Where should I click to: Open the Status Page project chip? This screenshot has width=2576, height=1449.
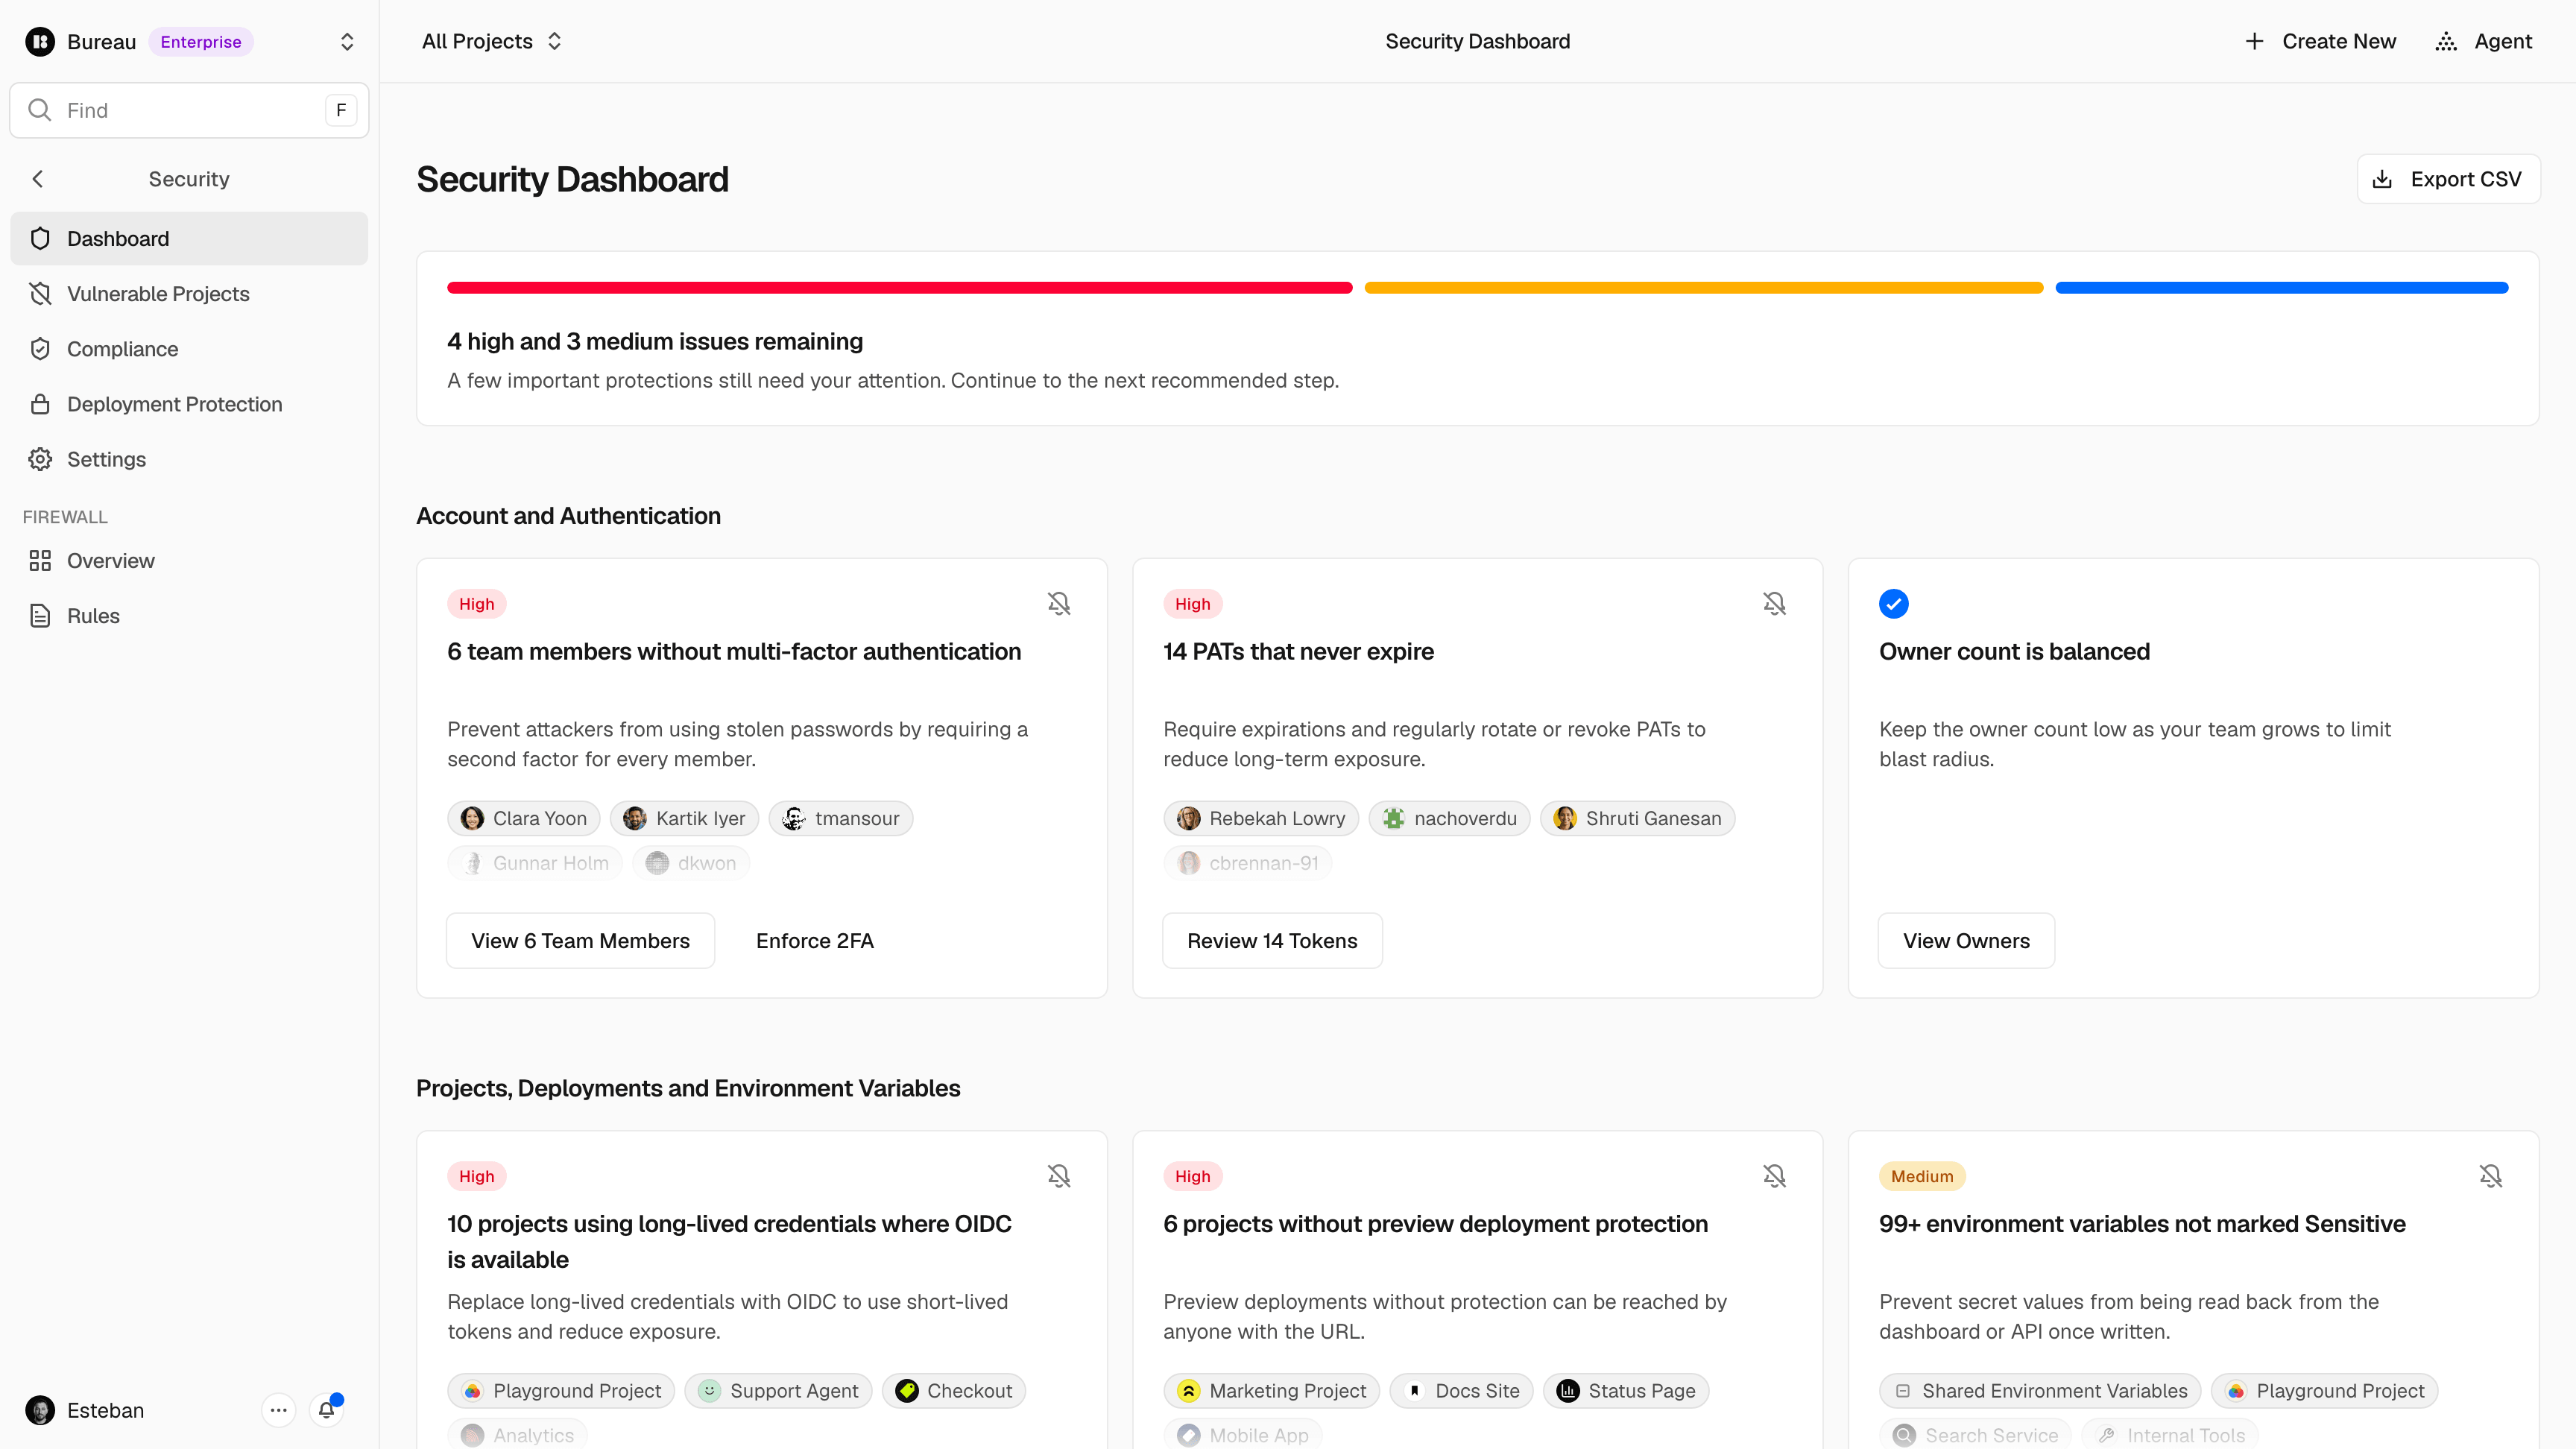pos(1626,1390)
